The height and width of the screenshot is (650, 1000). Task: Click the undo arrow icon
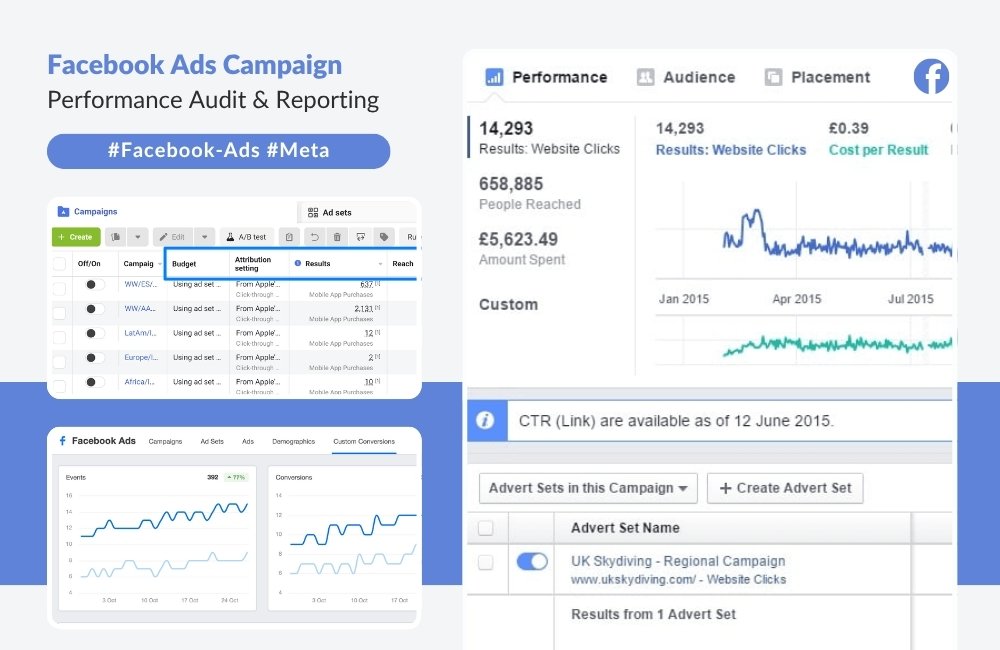click(x=314, y=237)
